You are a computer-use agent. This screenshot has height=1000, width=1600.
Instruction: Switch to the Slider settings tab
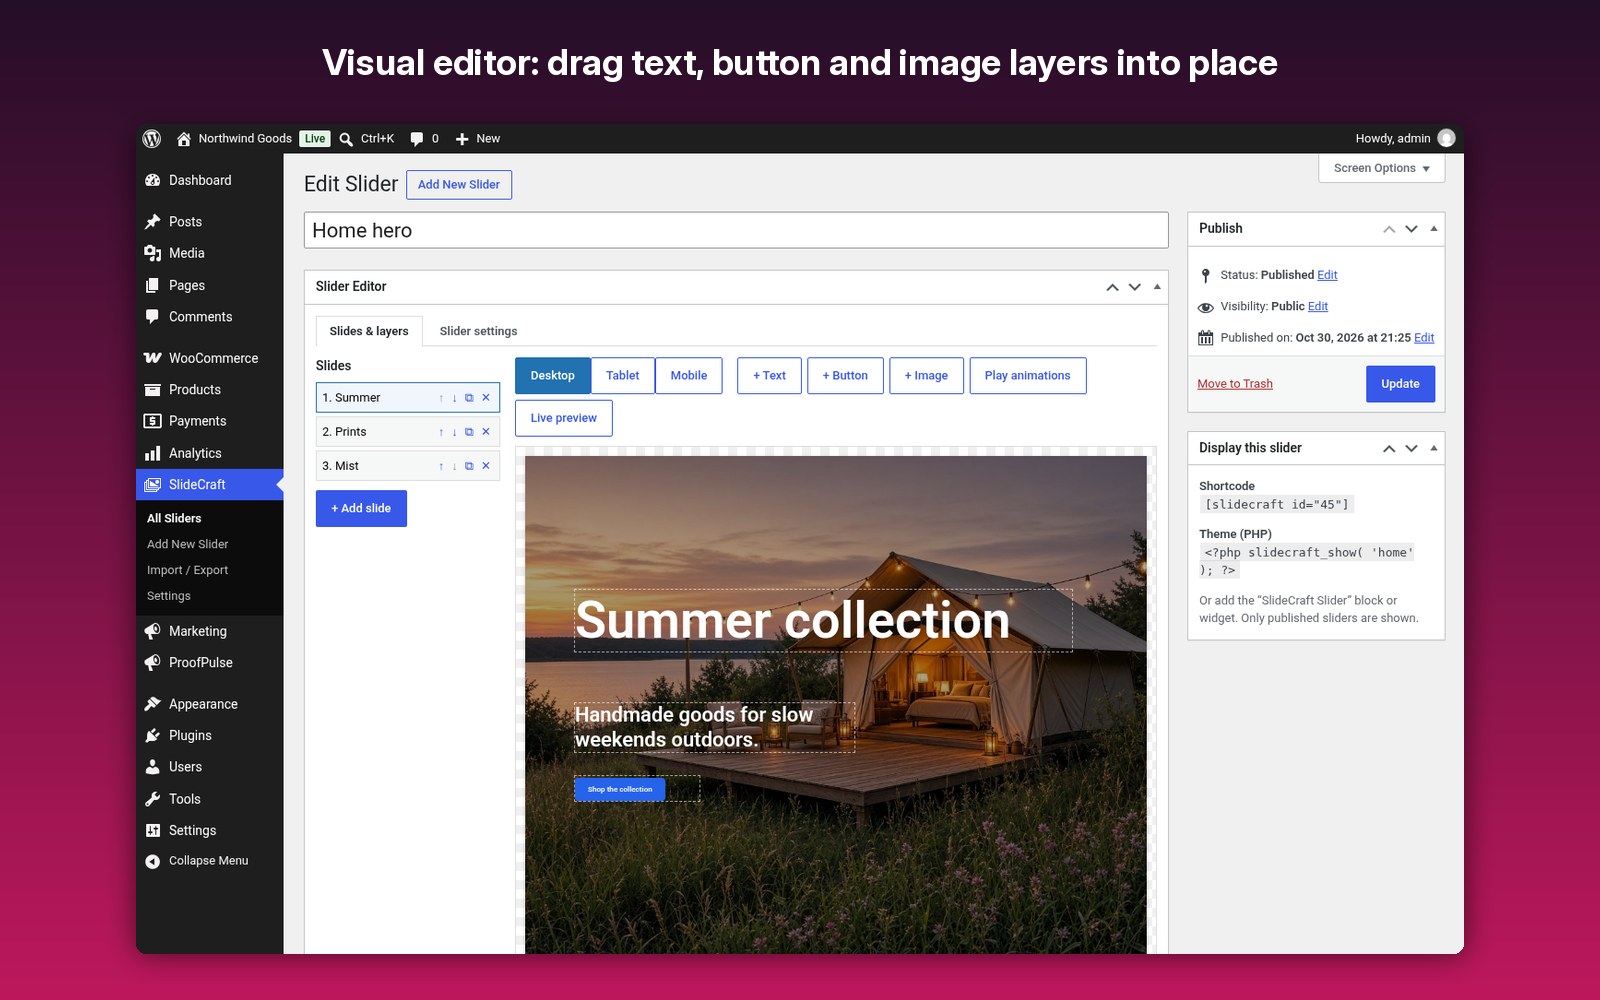478,331
